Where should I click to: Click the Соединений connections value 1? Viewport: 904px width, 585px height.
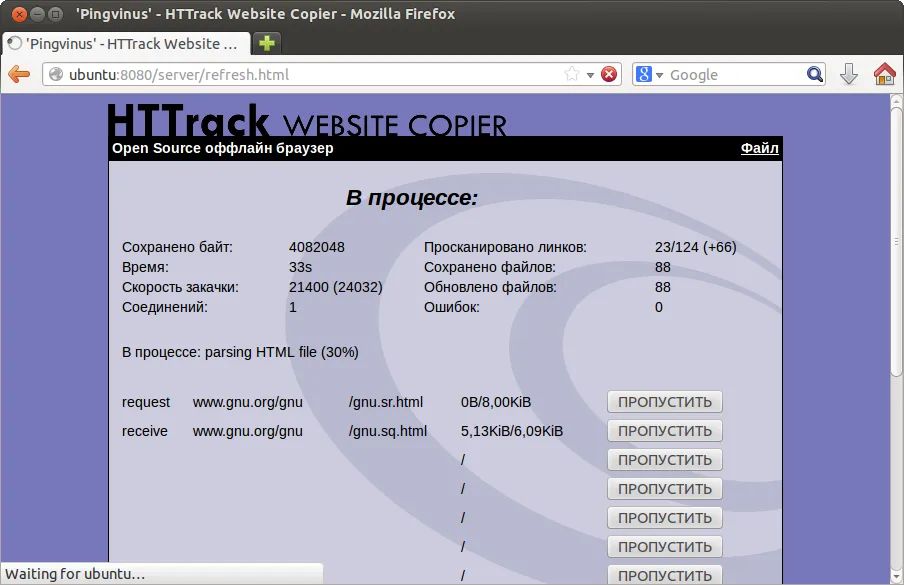[293, 307]
